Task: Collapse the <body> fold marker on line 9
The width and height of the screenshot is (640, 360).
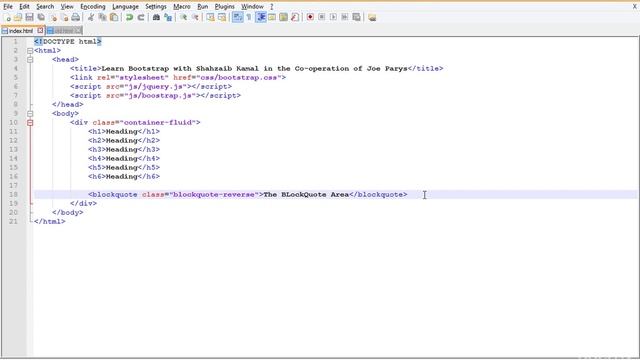Action: click(x=30, y=113)
